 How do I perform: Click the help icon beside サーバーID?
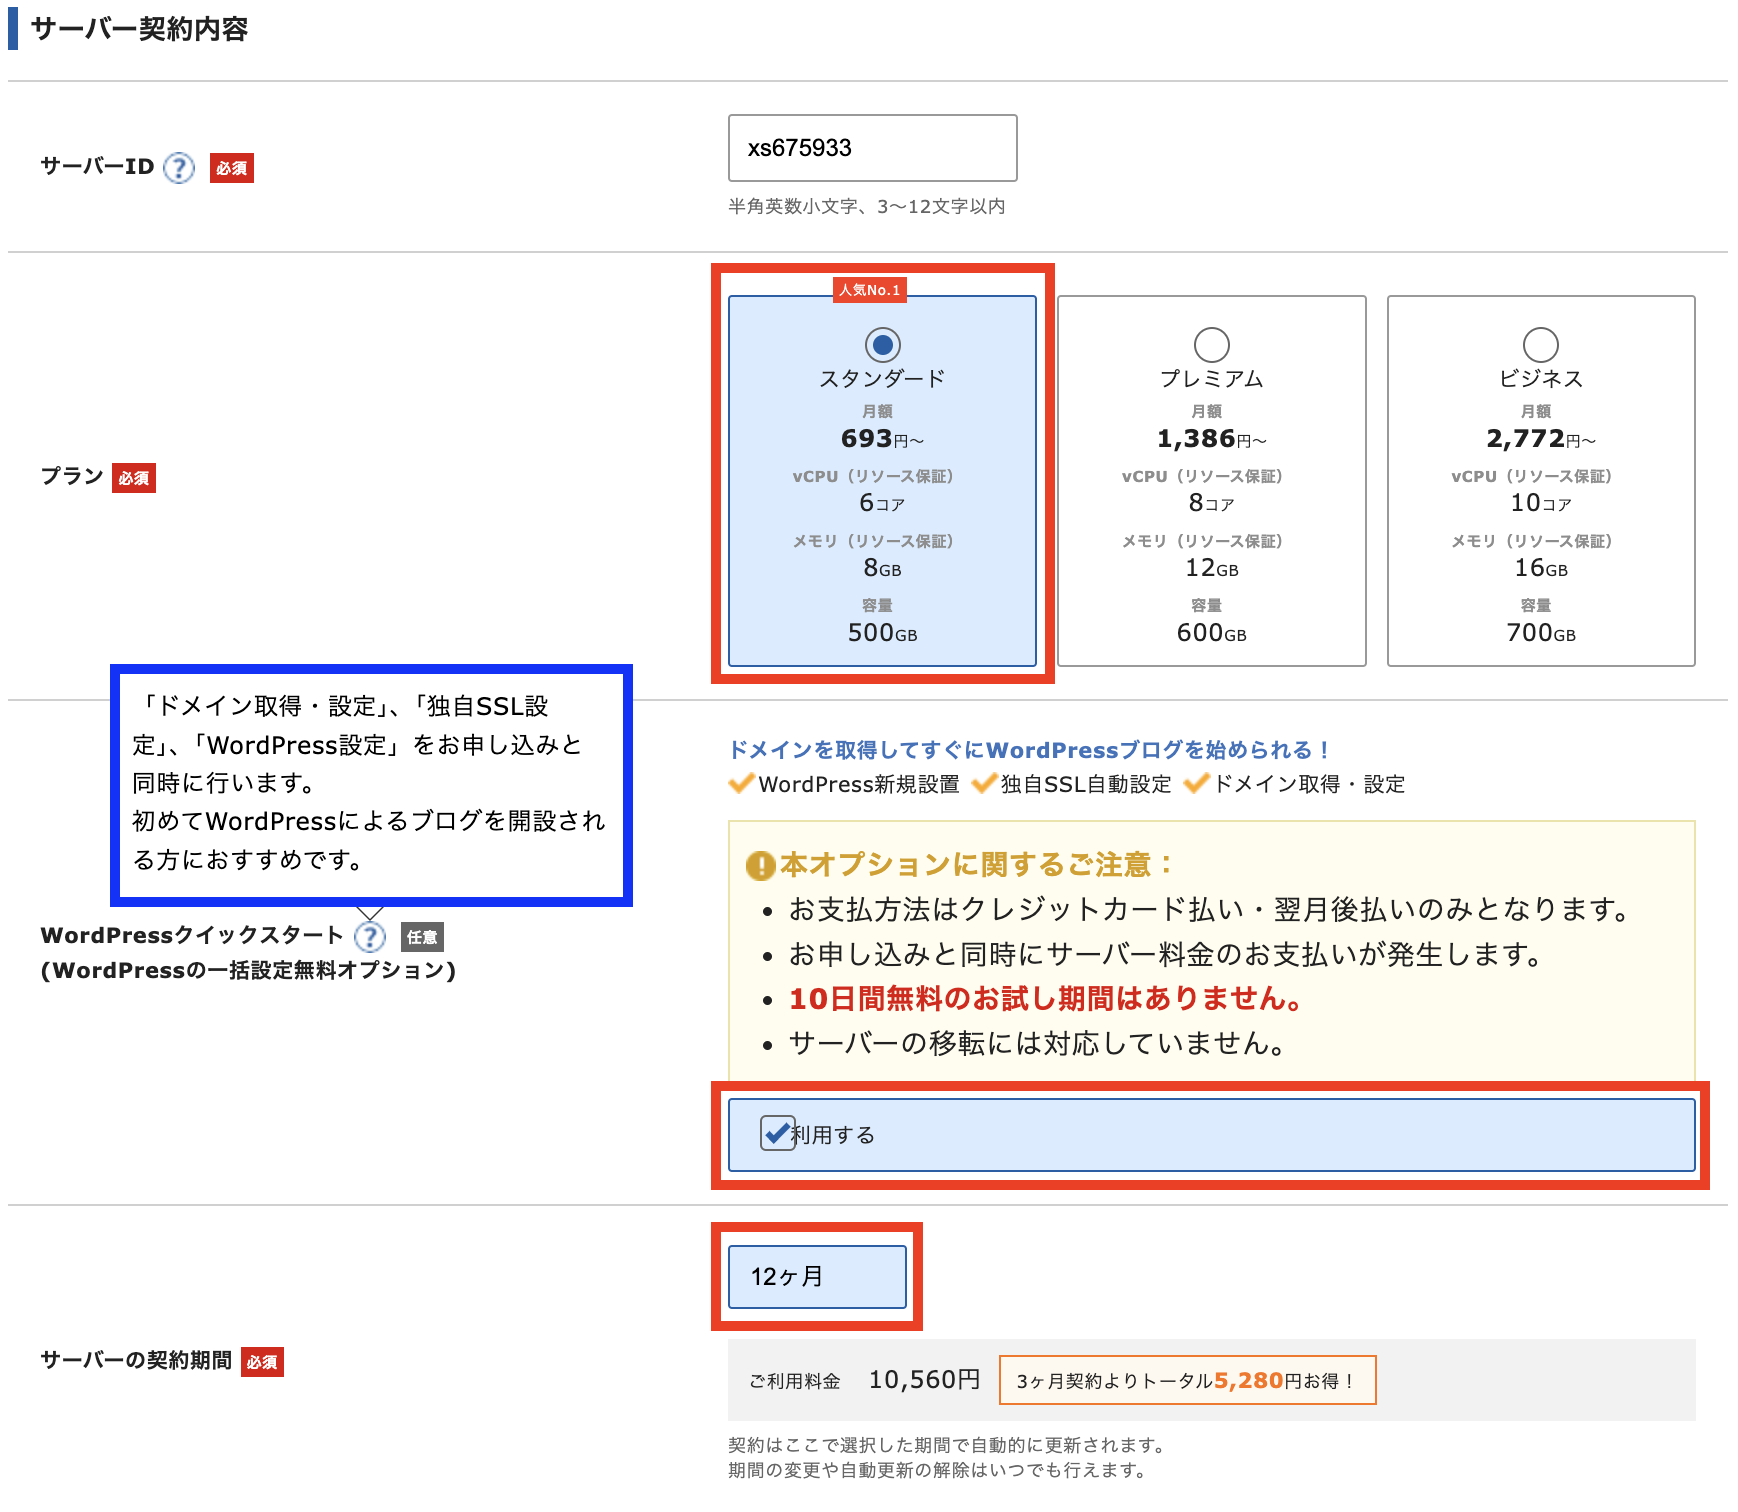[x=179, y=167]
